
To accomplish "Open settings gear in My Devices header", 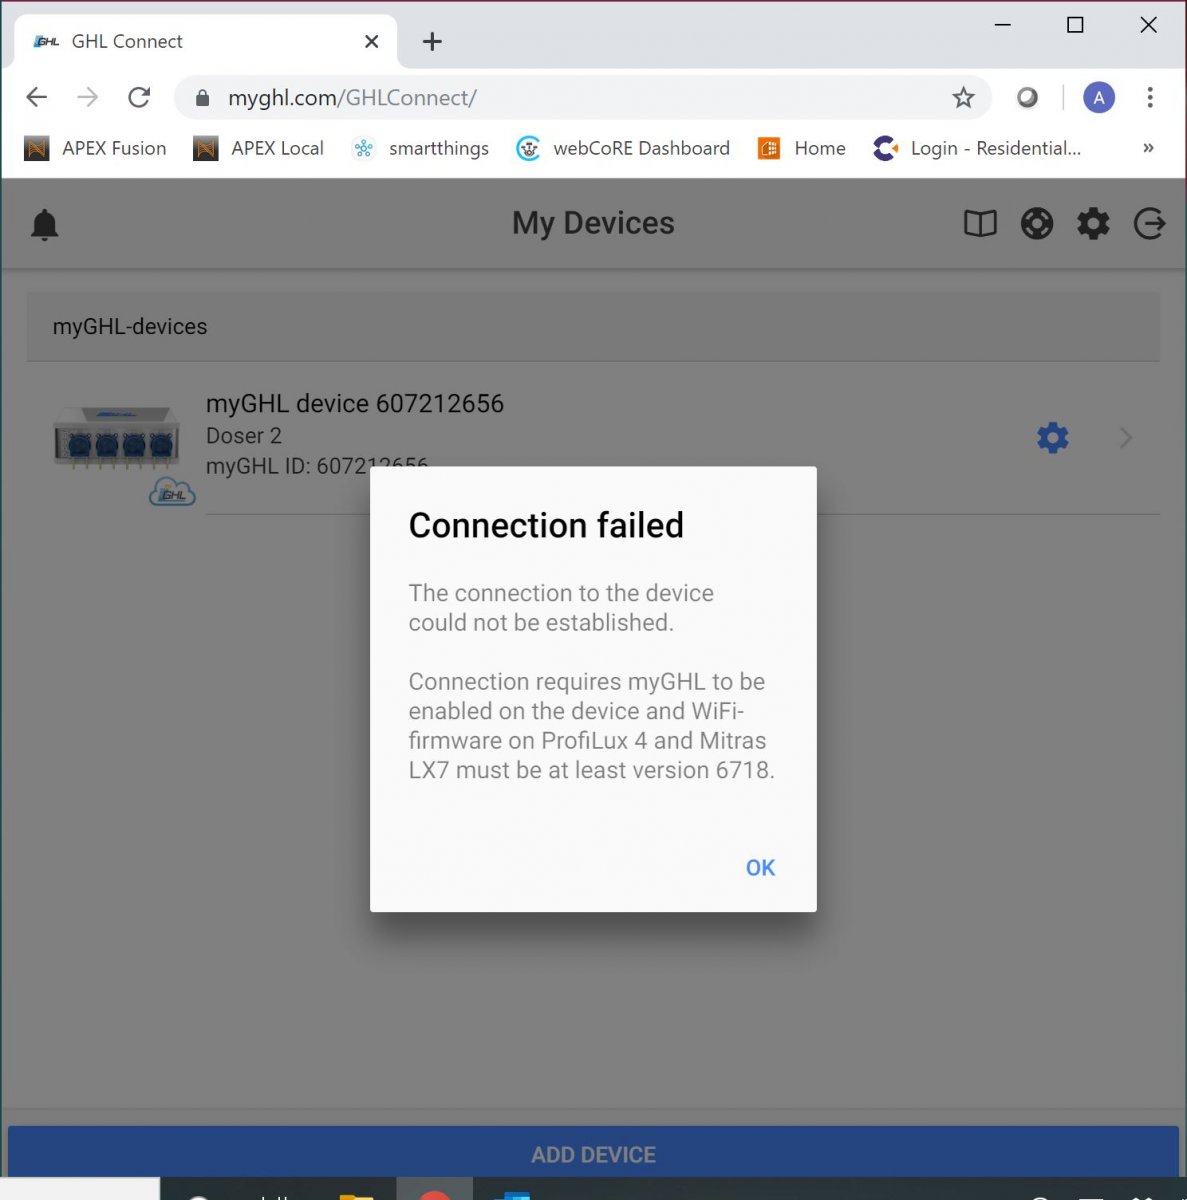I will [x=1093, y=223].
